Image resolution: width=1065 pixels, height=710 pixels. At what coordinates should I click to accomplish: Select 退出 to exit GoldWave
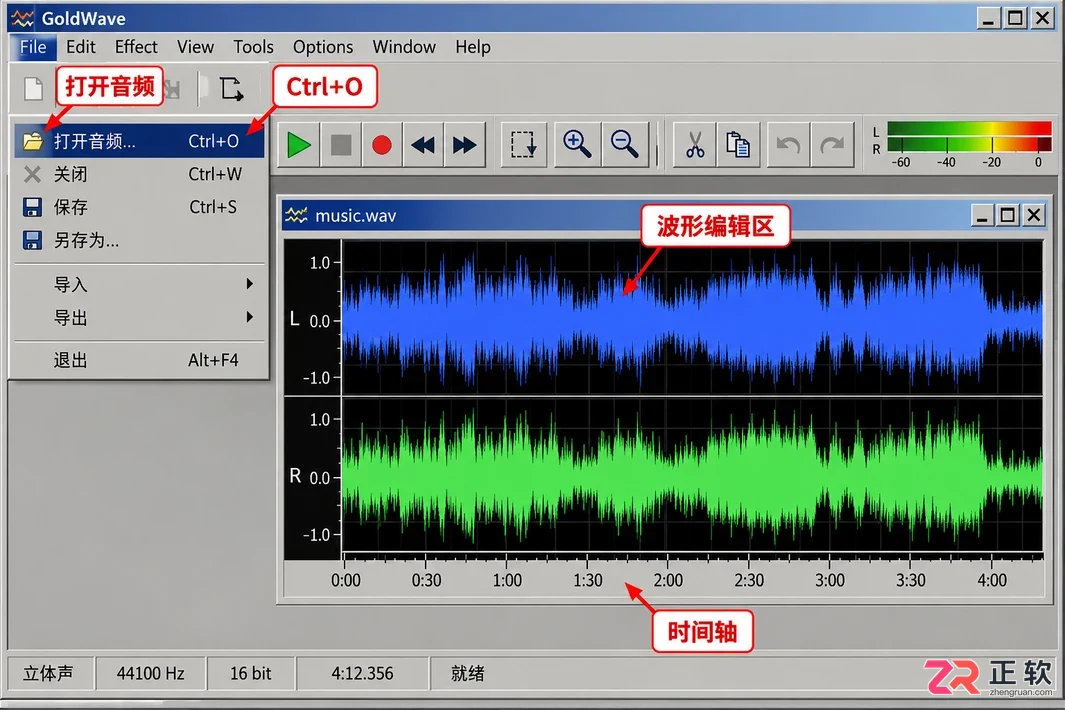pyautogui.click(x=139, y=360)
